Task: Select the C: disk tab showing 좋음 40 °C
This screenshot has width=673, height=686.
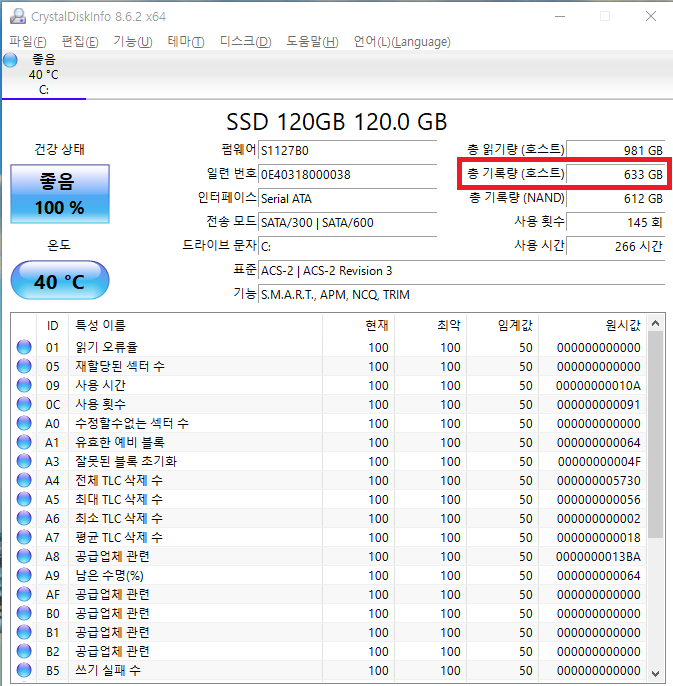Action: click(44, 74)
